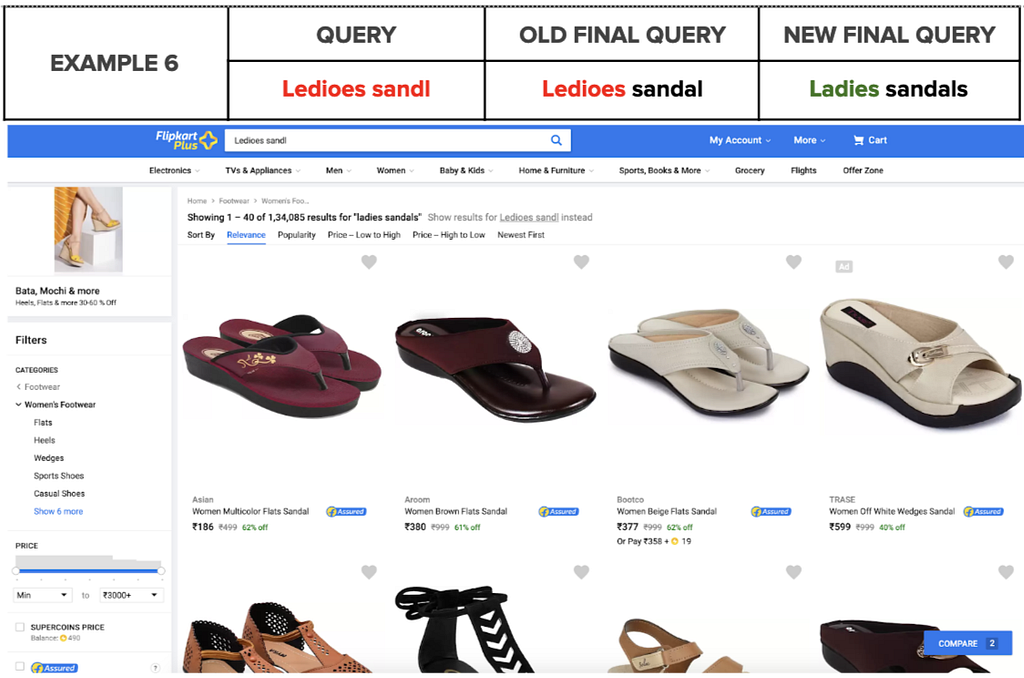Wishlist the Asian Multicolor Flats Sandal heart
1024x678 pixels.
369,262
